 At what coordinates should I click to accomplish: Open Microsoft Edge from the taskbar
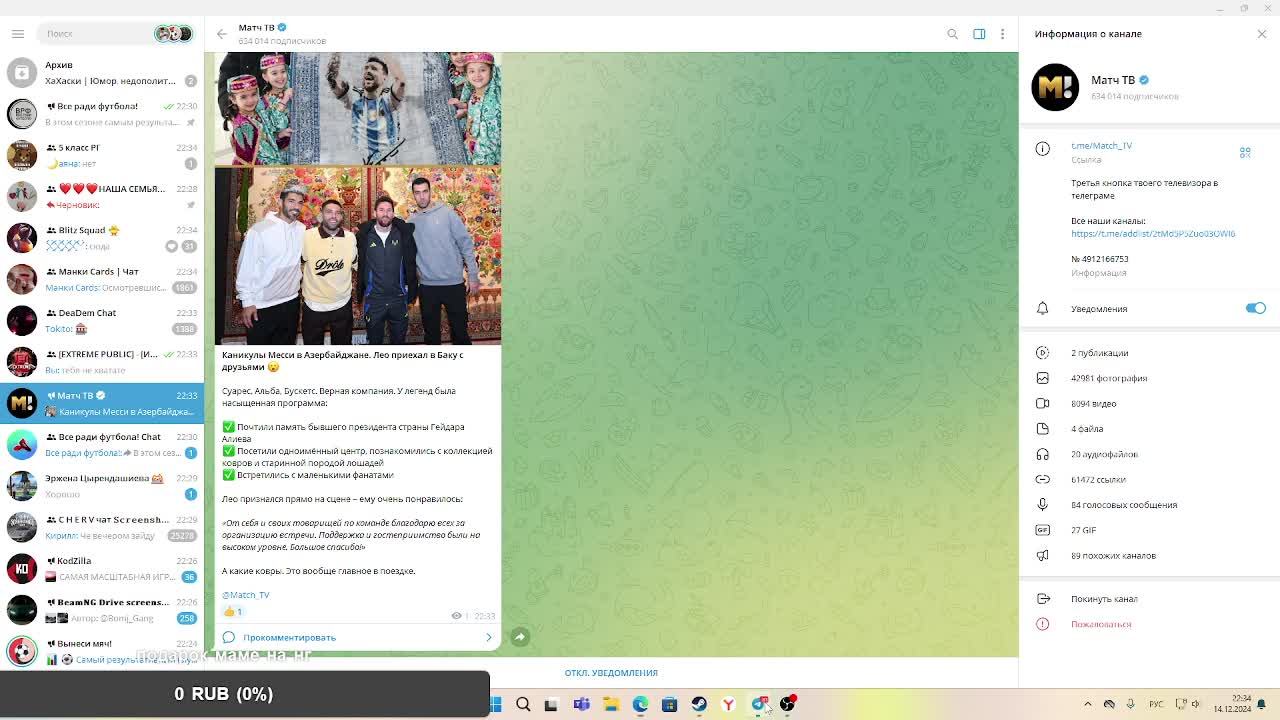pyautogui.click(x=640, y=704)
